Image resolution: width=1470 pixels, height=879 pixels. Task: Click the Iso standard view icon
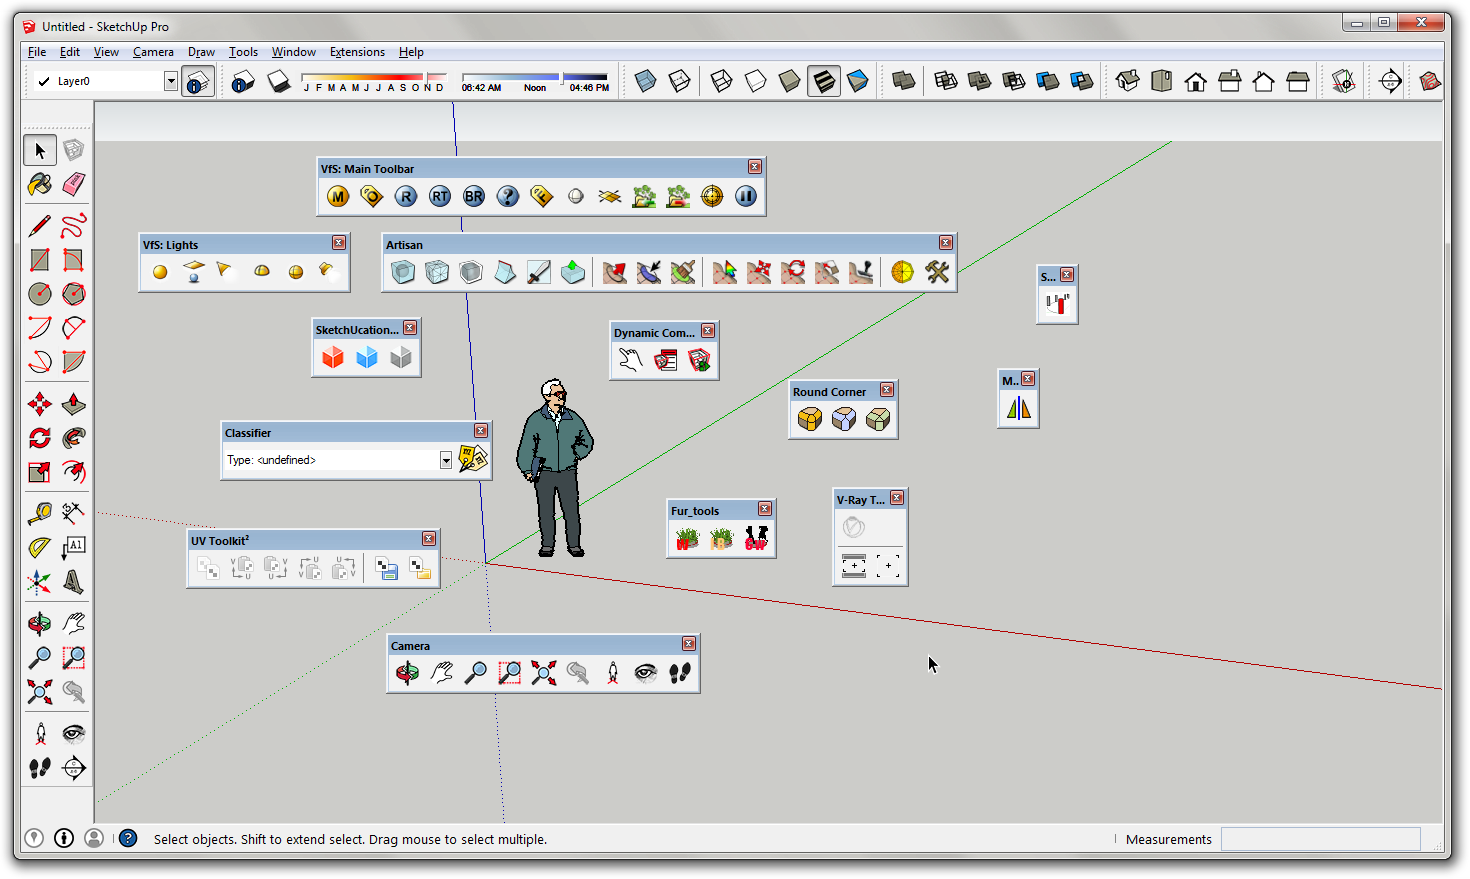[1128, 81]
